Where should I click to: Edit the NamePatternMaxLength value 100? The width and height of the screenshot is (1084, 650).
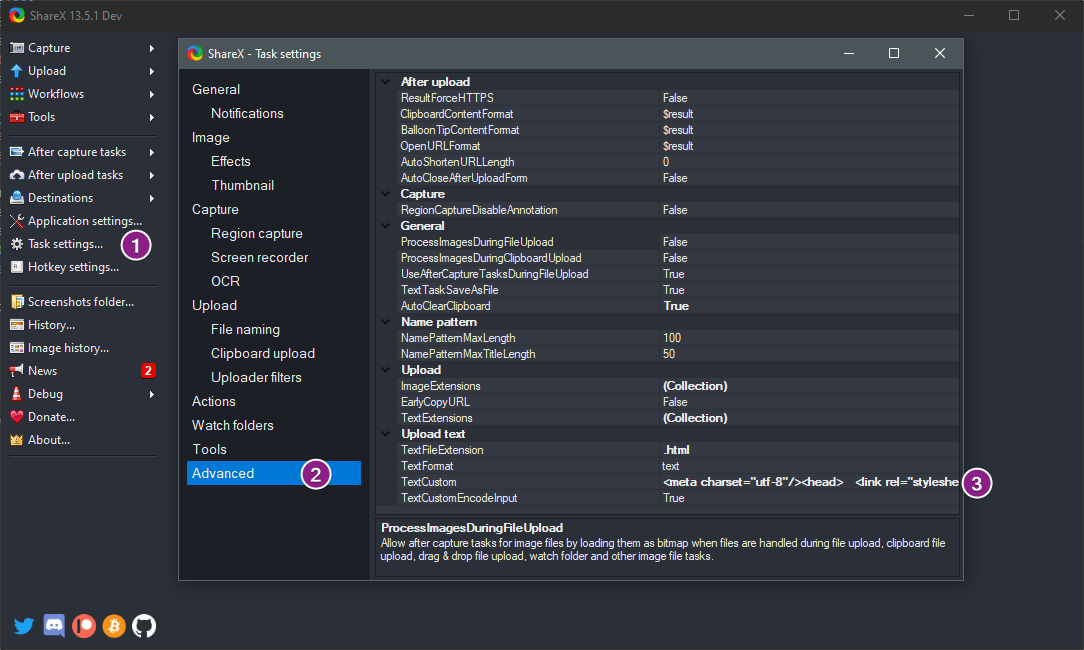672,338
